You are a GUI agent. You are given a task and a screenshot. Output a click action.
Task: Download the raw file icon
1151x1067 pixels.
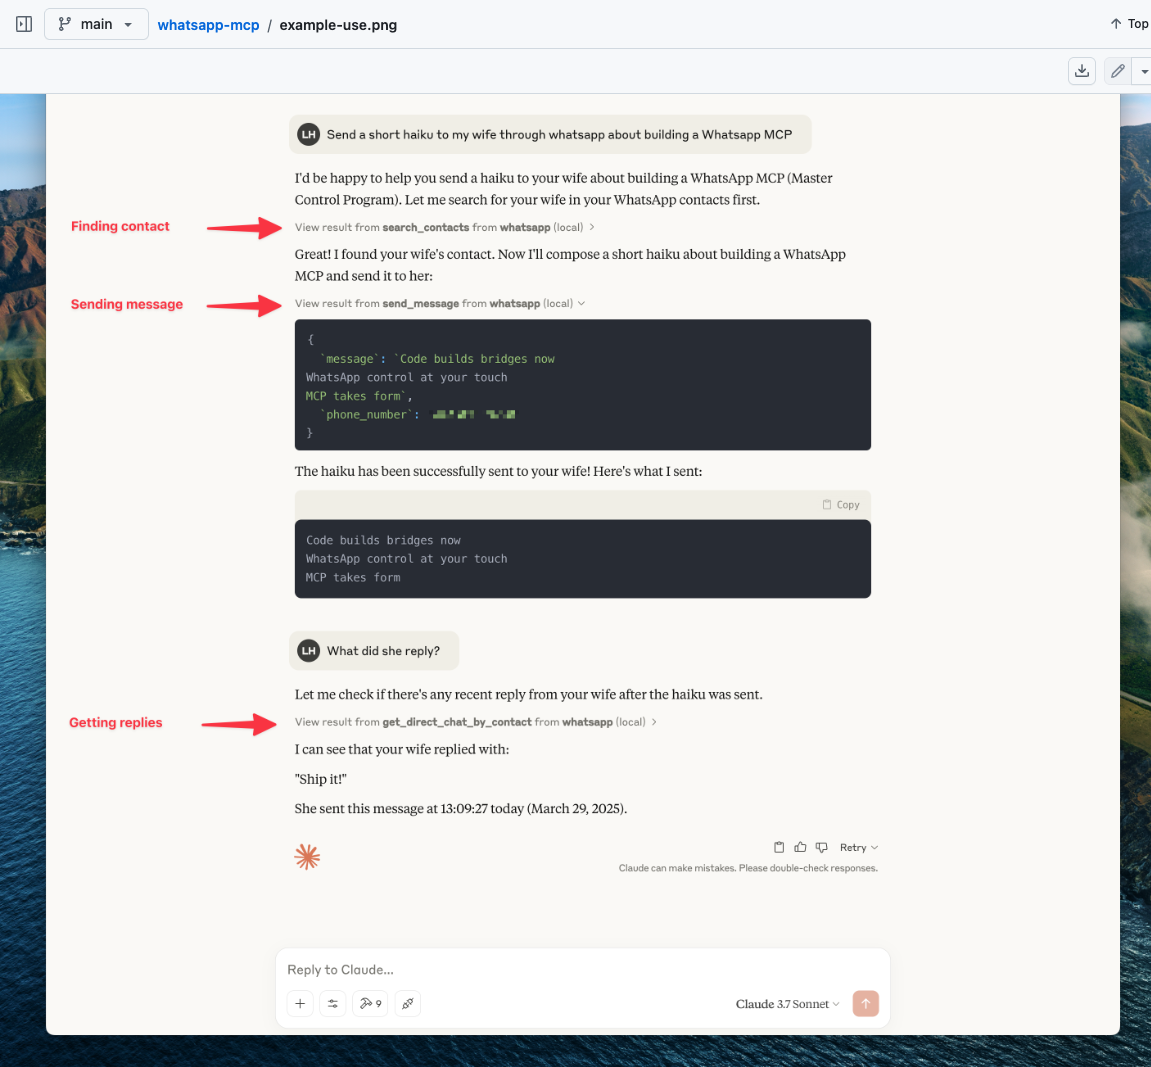(1082, 71)
